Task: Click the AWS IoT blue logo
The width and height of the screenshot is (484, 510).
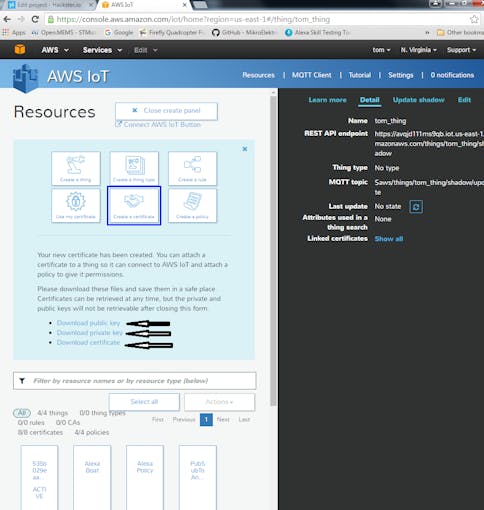Action: click(x=25, y=78)
